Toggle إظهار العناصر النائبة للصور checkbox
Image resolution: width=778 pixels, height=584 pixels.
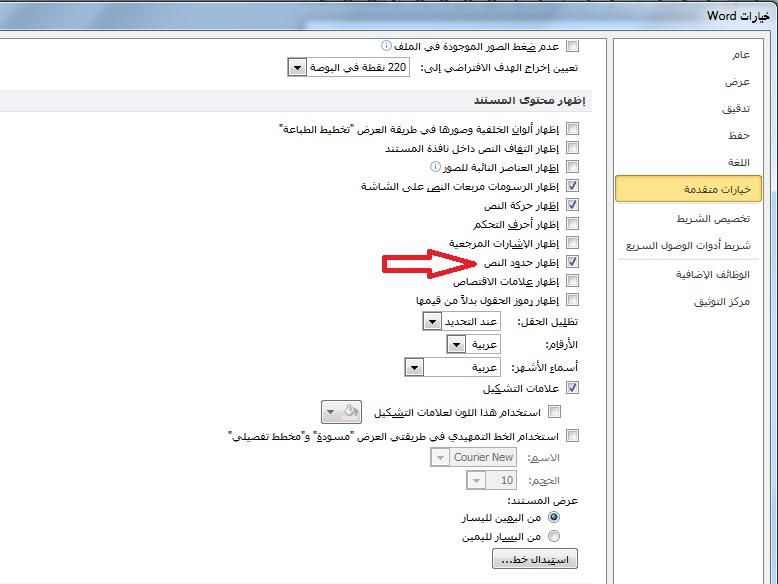pos(572,167)
